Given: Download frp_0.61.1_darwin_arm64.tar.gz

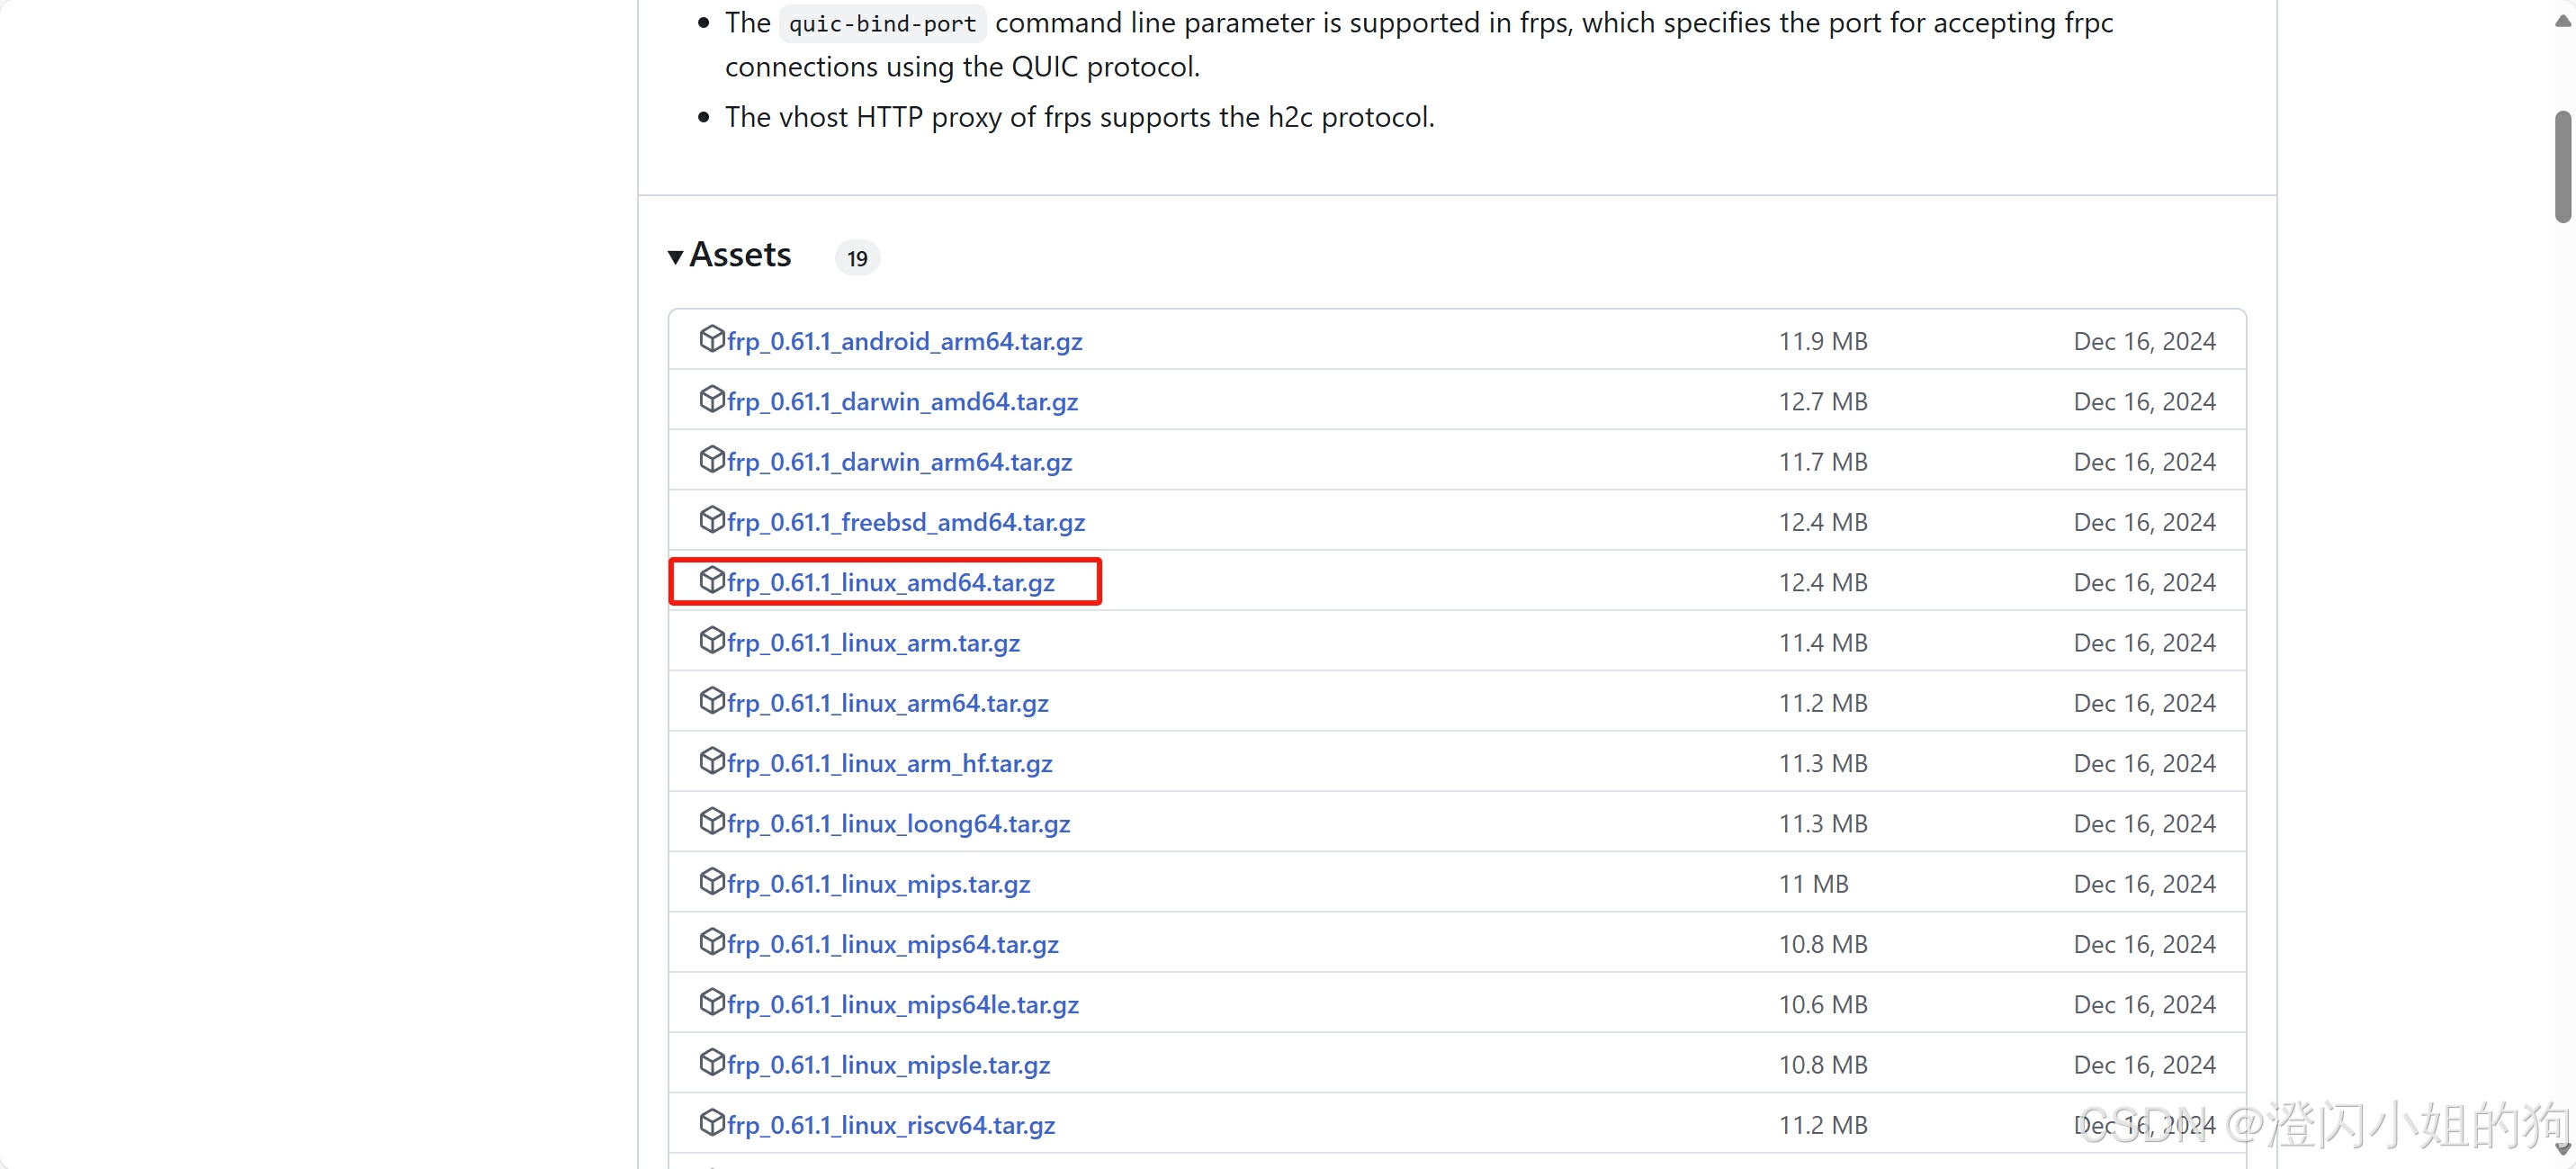Looking at the screenshot, I should click(899, 462).
